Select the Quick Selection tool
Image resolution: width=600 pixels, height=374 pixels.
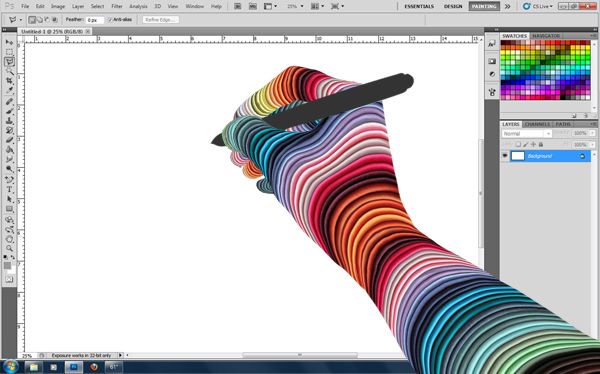(9, 72)
